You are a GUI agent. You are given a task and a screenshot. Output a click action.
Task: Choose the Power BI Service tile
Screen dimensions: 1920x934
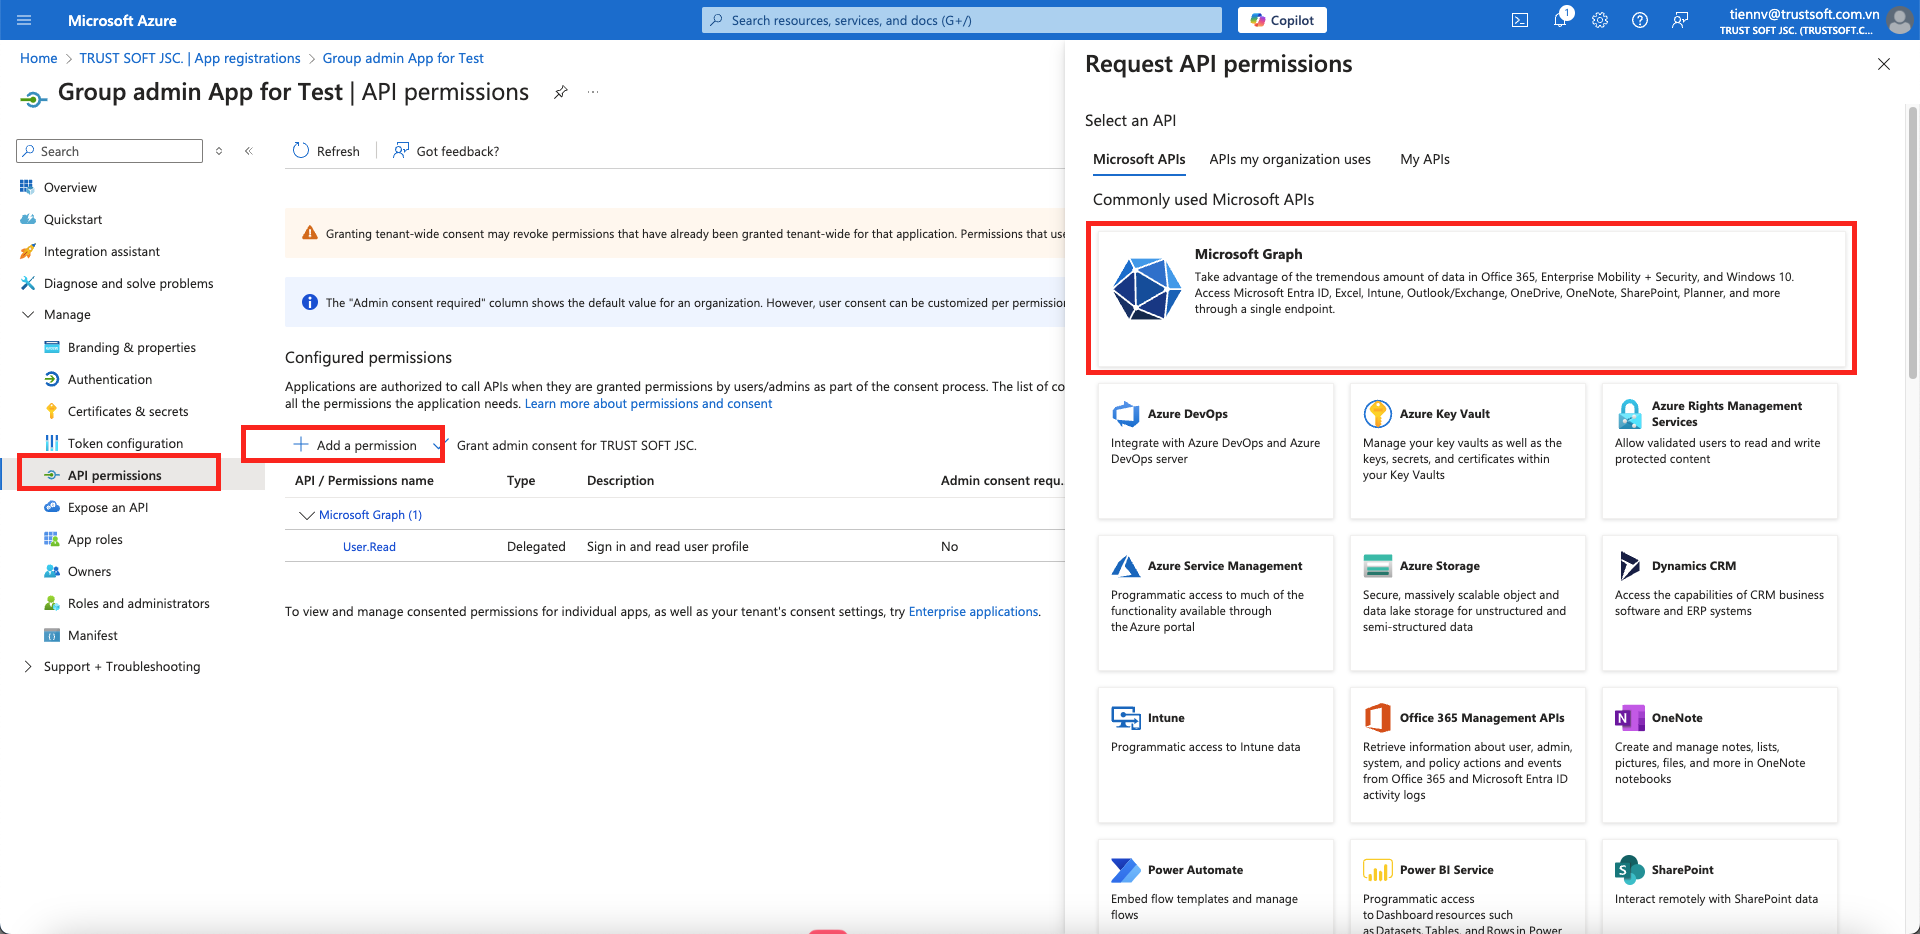pyautogui.click(x=1467, y=887)
